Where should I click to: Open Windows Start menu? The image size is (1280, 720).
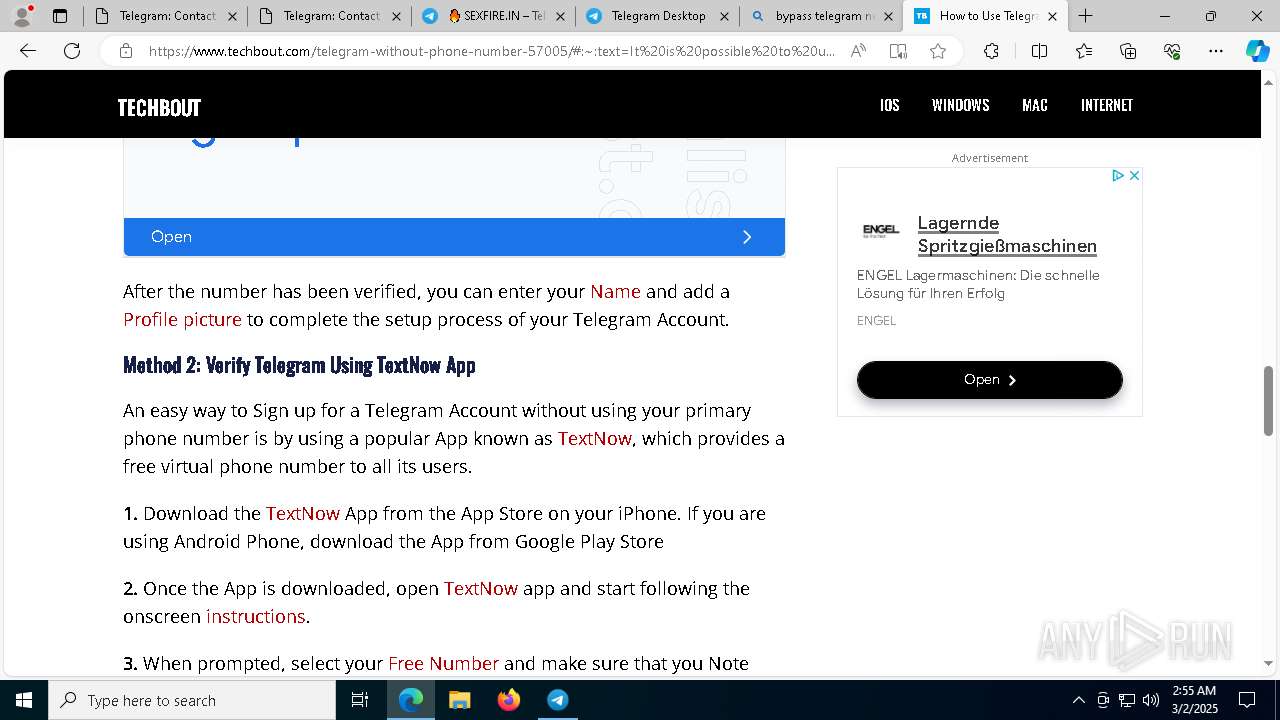(x=24, y=700)
